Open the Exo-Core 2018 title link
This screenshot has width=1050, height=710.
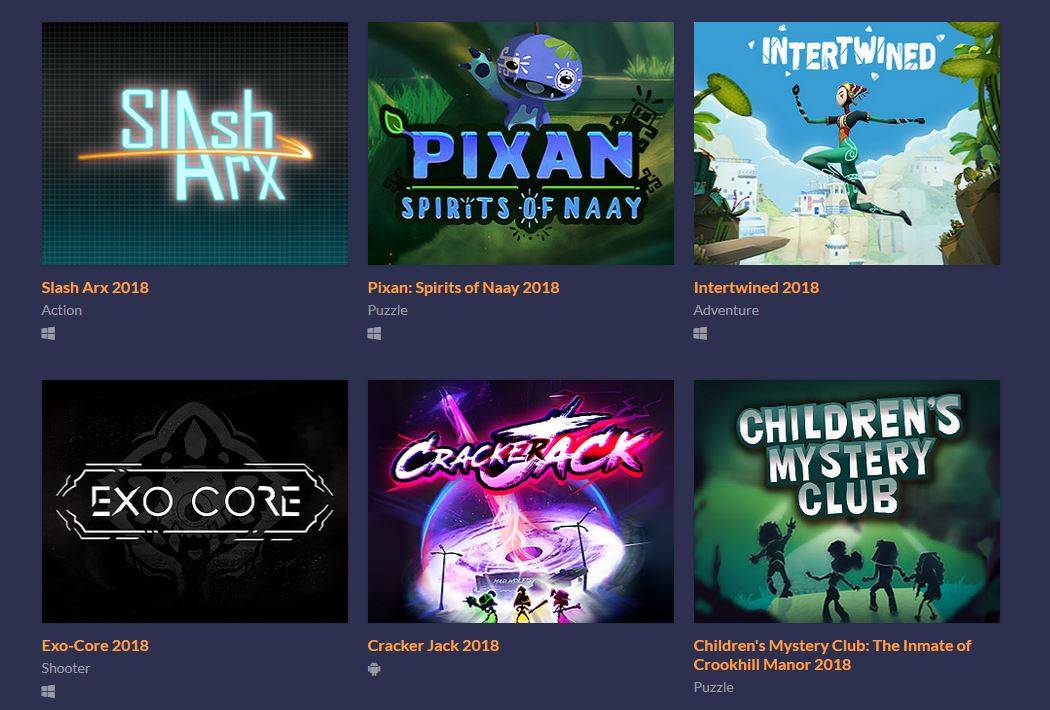click(95, 646)
